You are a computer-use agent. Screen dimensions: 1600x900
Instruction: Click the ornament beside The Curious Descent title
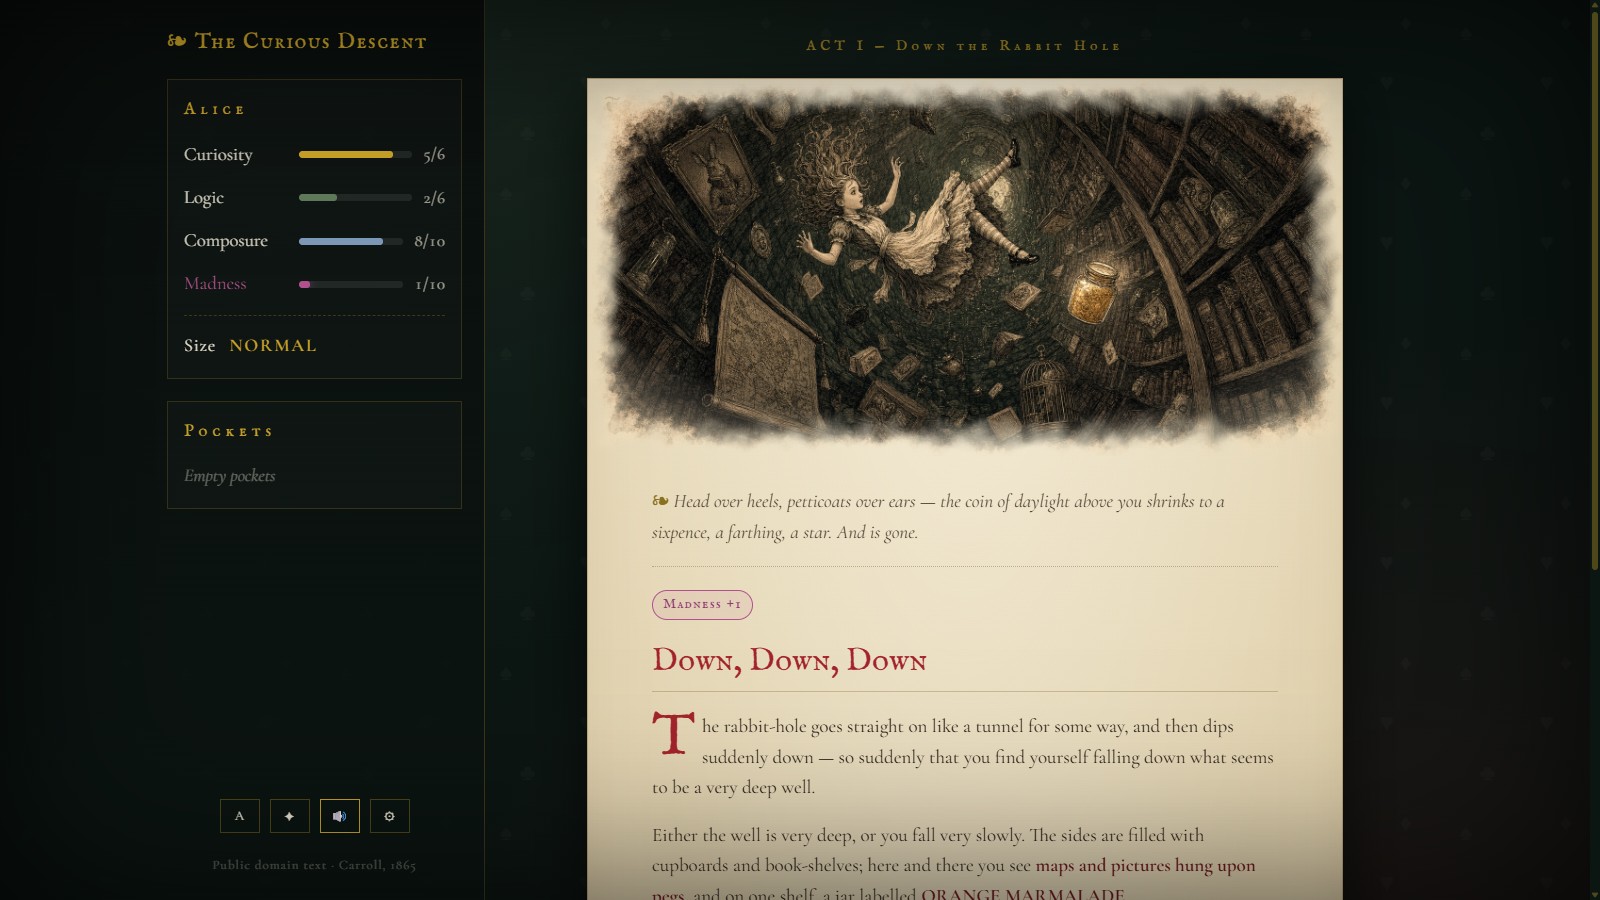(177, 41)
